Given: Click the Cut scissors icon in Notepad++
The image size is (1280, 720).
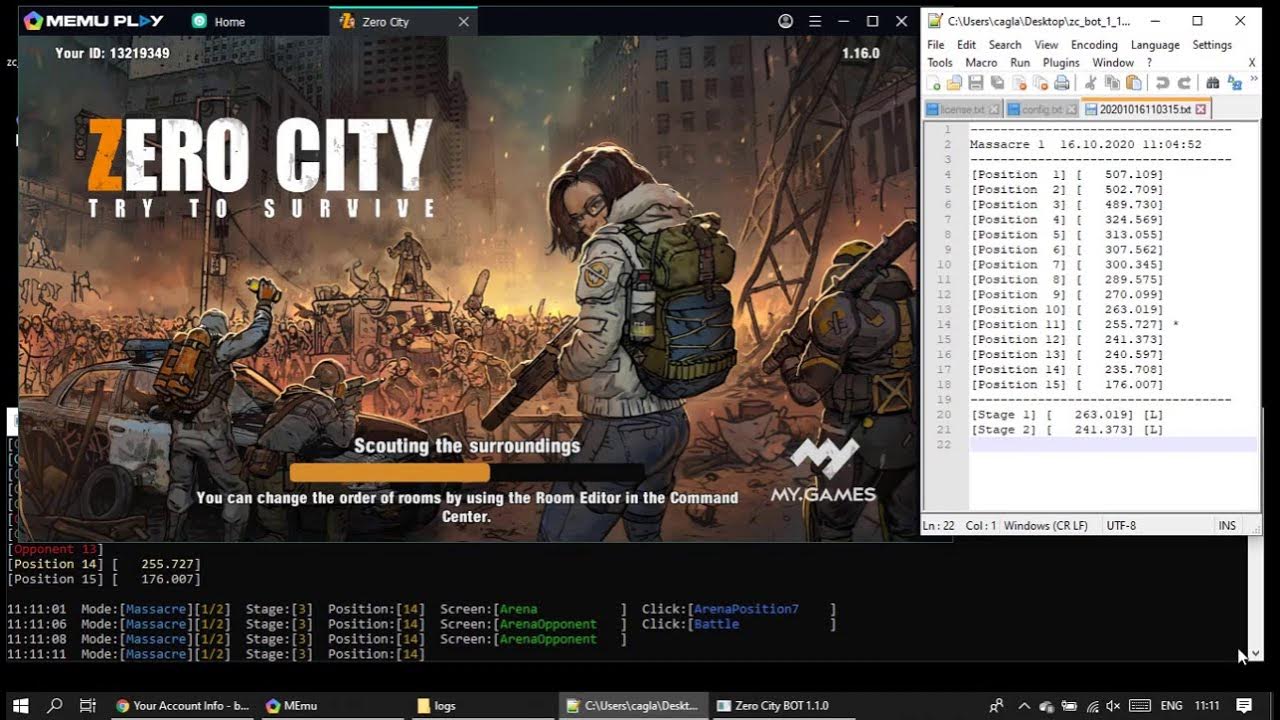Looking at the screenshot, I should coord(1090,83).
